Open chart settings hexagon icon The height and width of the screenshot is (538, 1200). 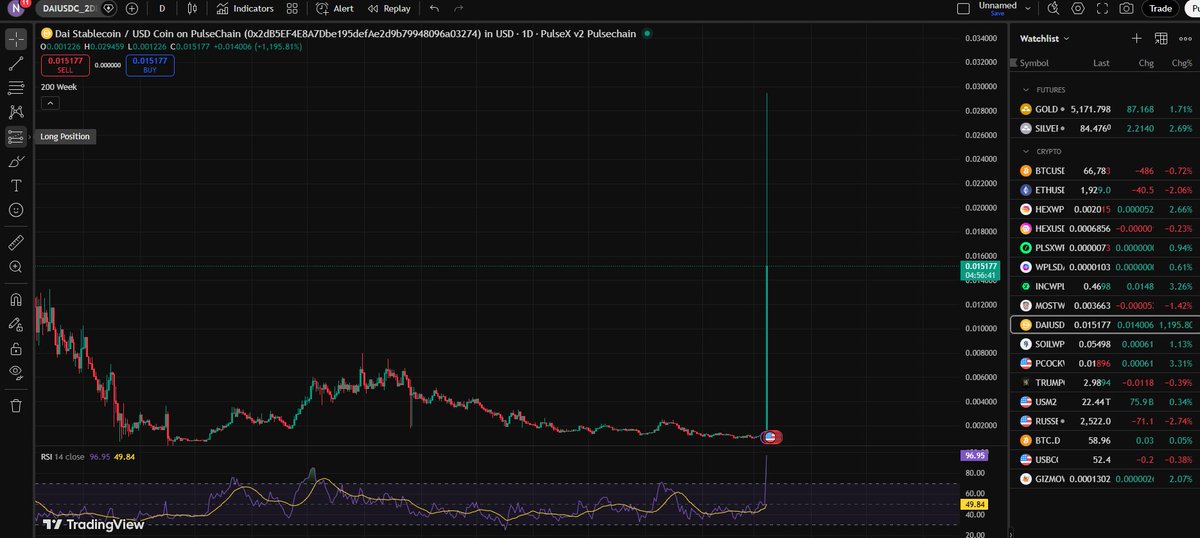tap(1078, 8)
